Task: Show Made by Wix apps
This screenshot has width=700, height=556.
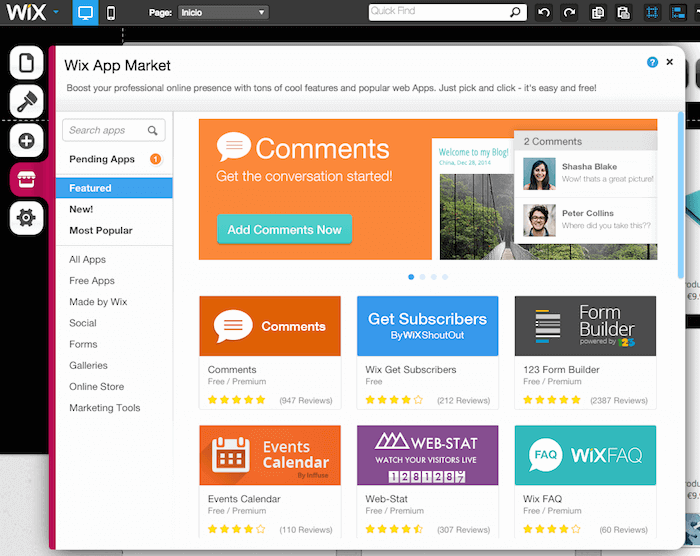Action: click(98, 302)
